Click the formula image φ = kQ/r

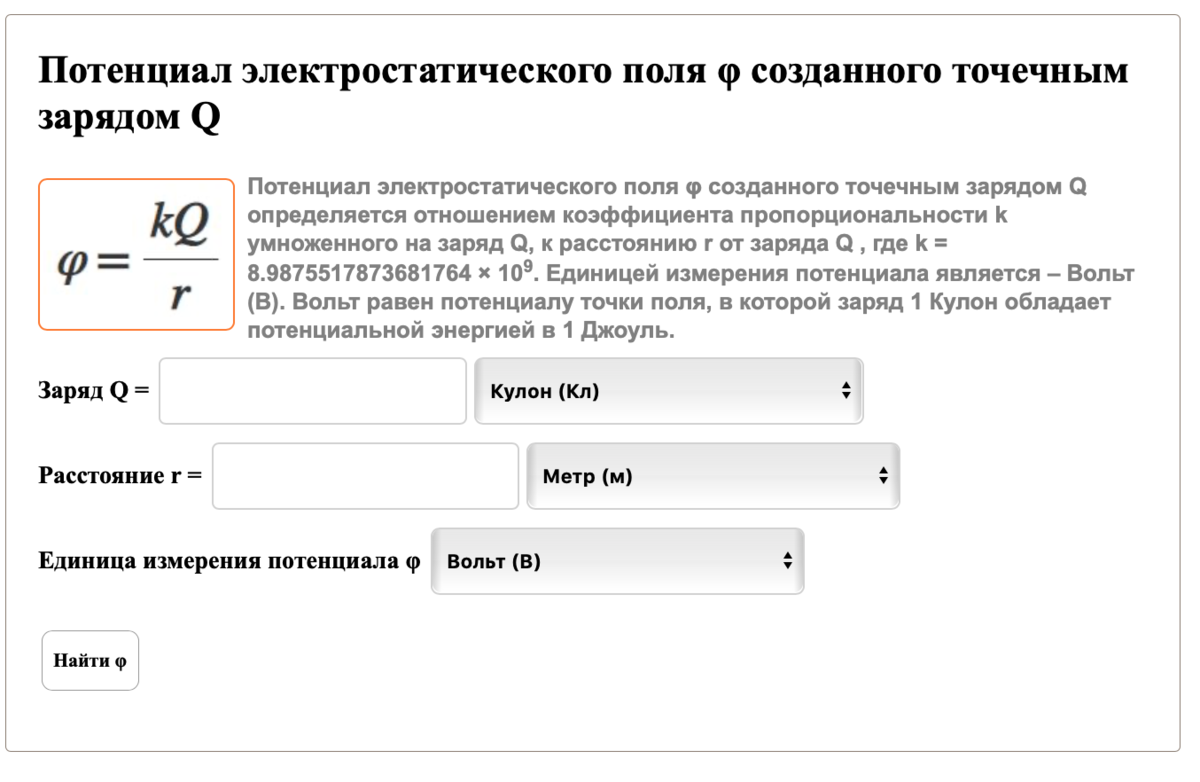pyautogui.click(x=136, y=255)
